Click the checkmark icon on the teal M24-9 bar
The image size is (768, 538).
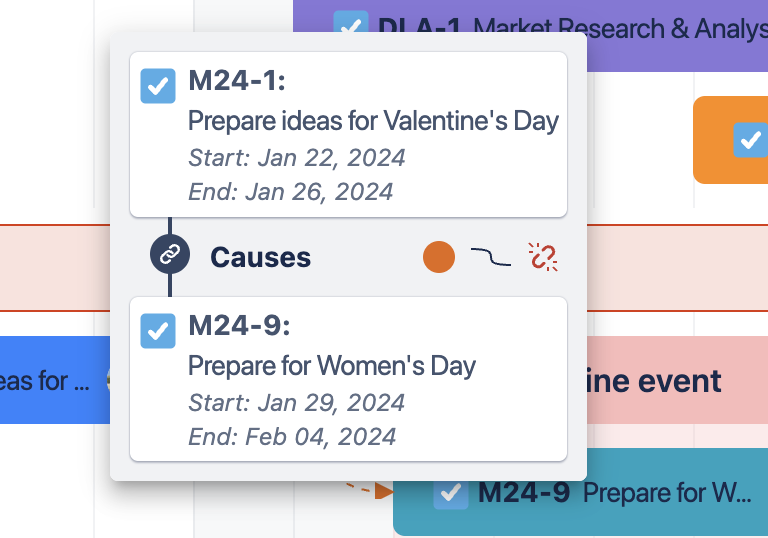[451, 493]
